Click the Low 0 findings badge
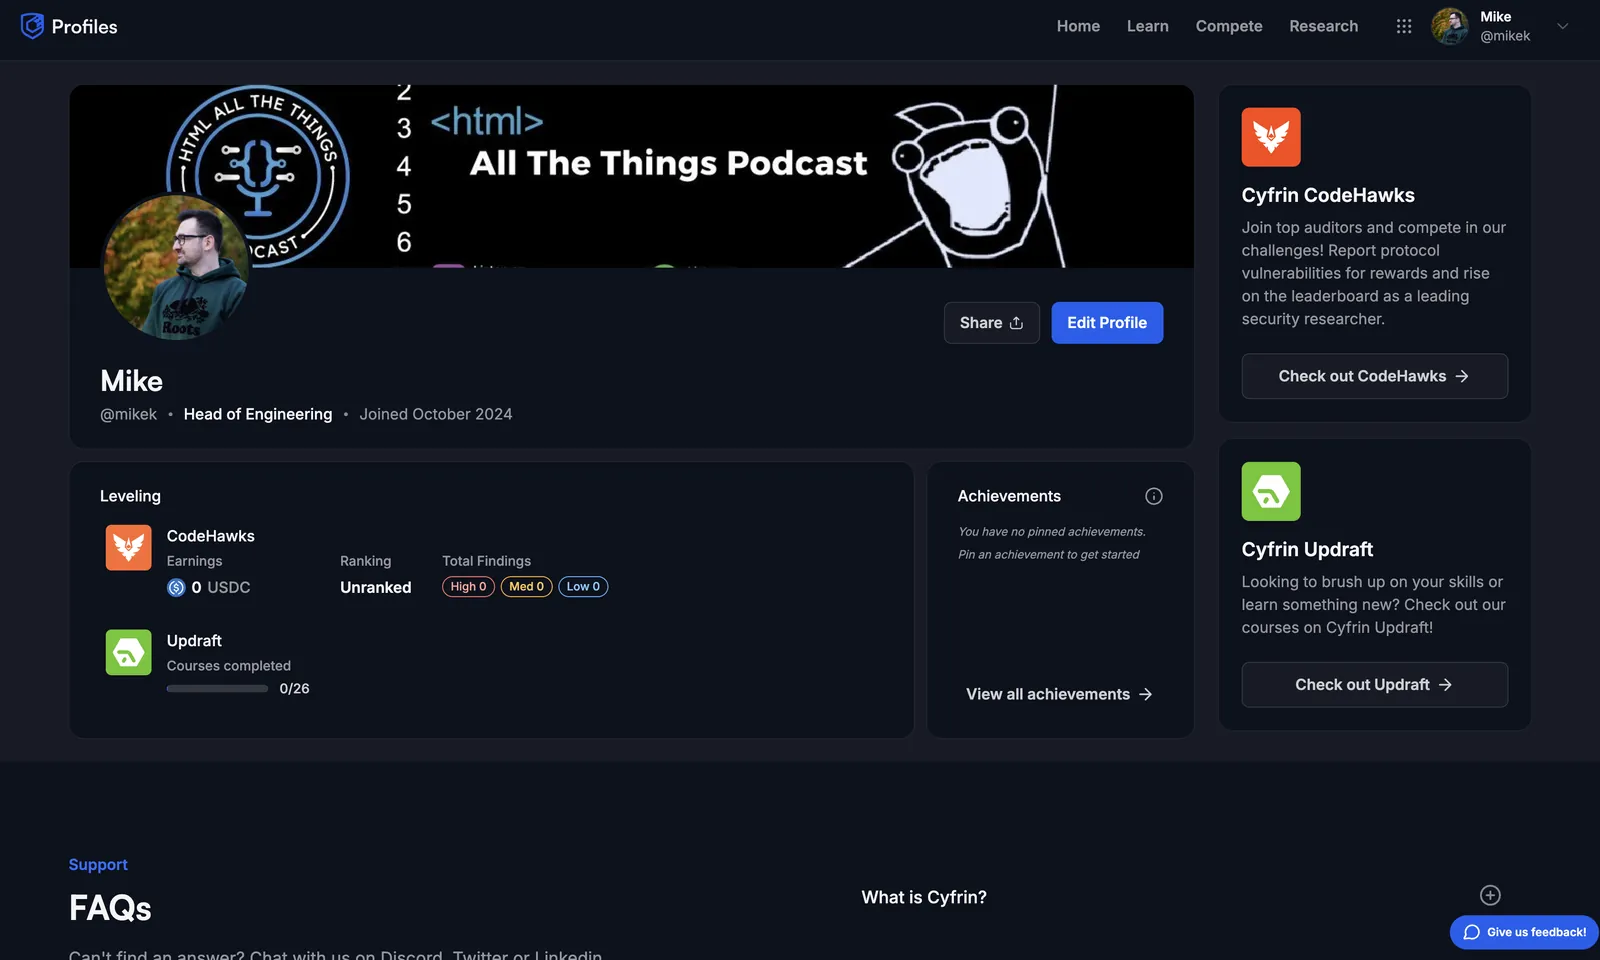1600x960 pixels. point(583,587)
